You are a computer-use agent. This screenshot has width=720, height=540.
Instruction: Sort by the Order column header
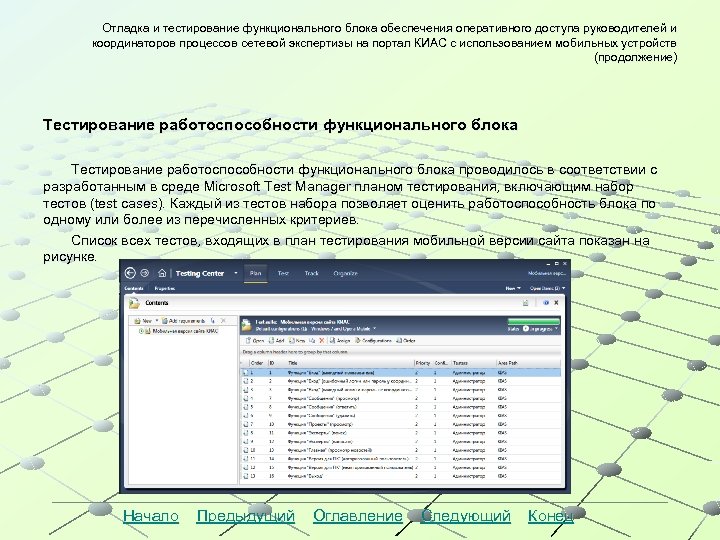258,363
